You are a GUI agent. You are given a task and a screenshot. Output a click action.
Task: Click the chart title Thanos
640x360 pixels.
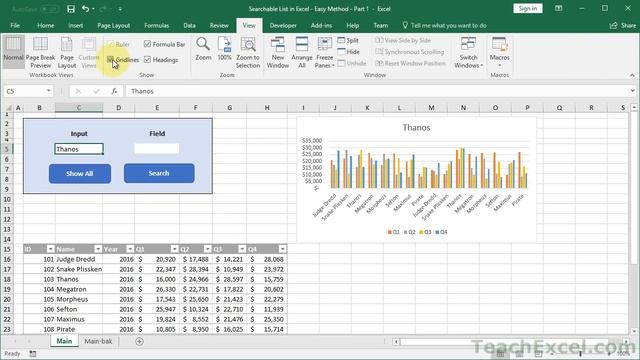416,128
